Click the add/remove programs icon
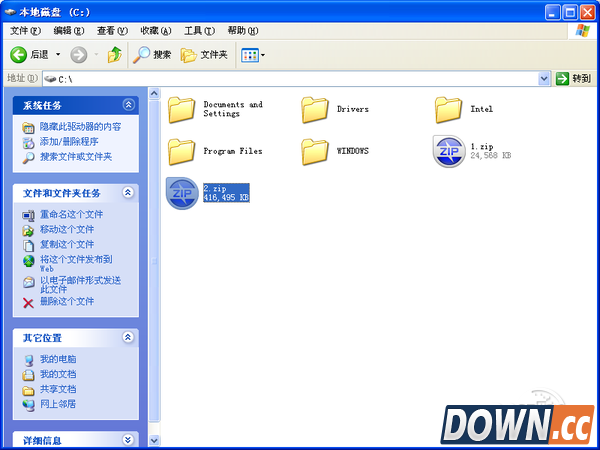Viewport: 600px width, 450px height. click(28, 143)
